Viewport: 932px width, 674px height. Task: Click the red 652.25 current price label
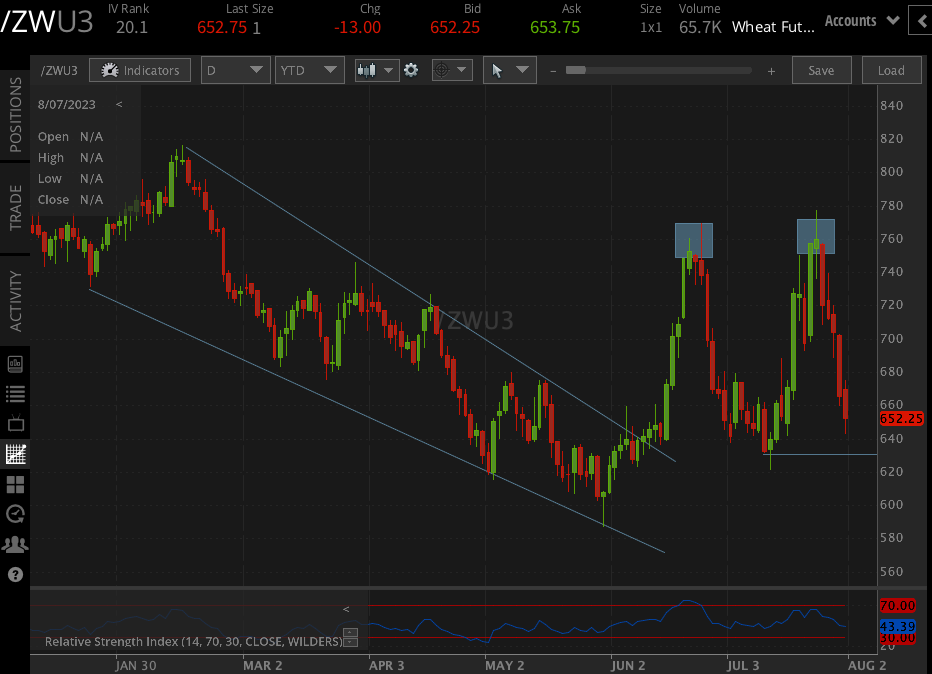click(901, 418)
